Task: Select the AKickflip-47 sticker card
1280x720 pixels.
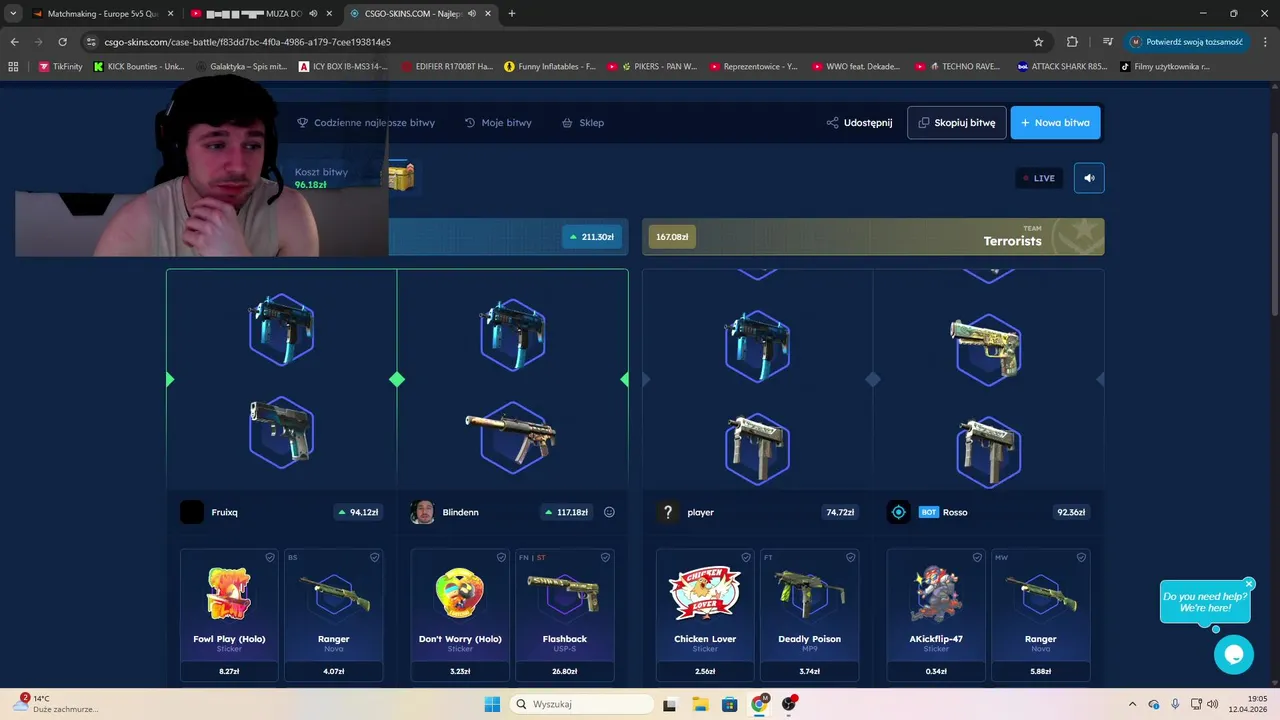Action: (936, 615)
